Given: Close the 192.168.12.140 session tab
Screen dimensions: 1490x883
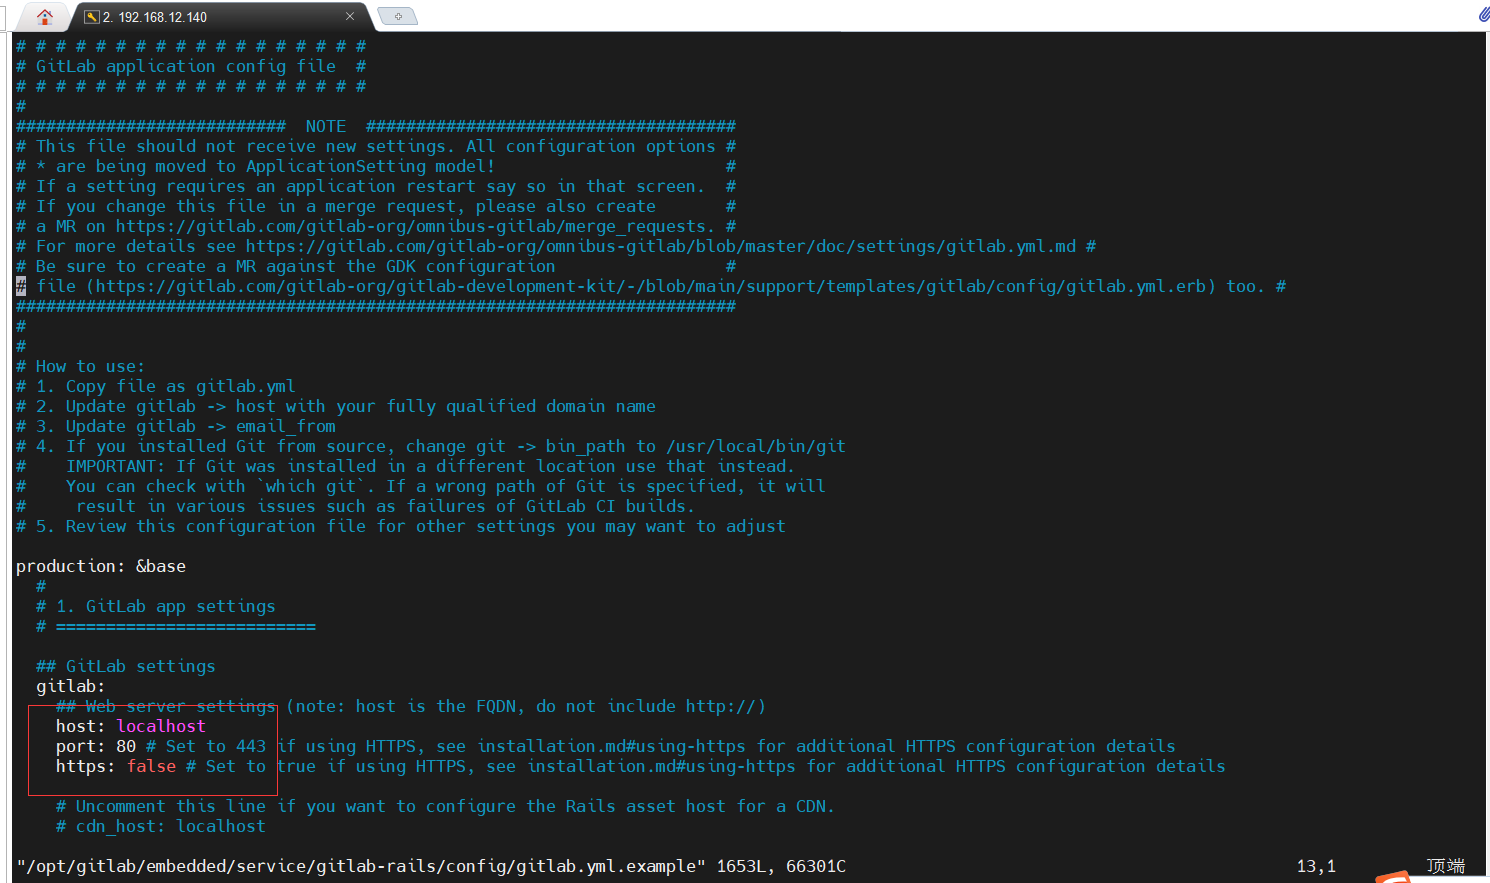Looking at the screenshot, I should [350, 16].
